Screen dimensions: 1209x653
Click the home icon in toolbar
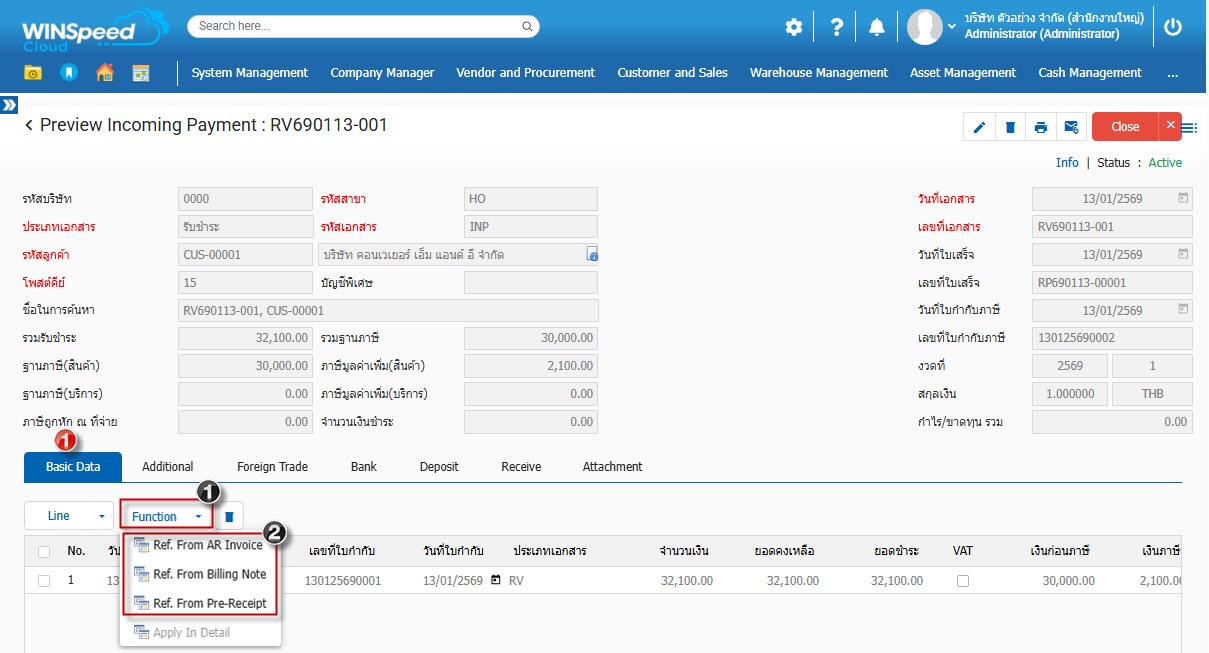coord(105,73)
